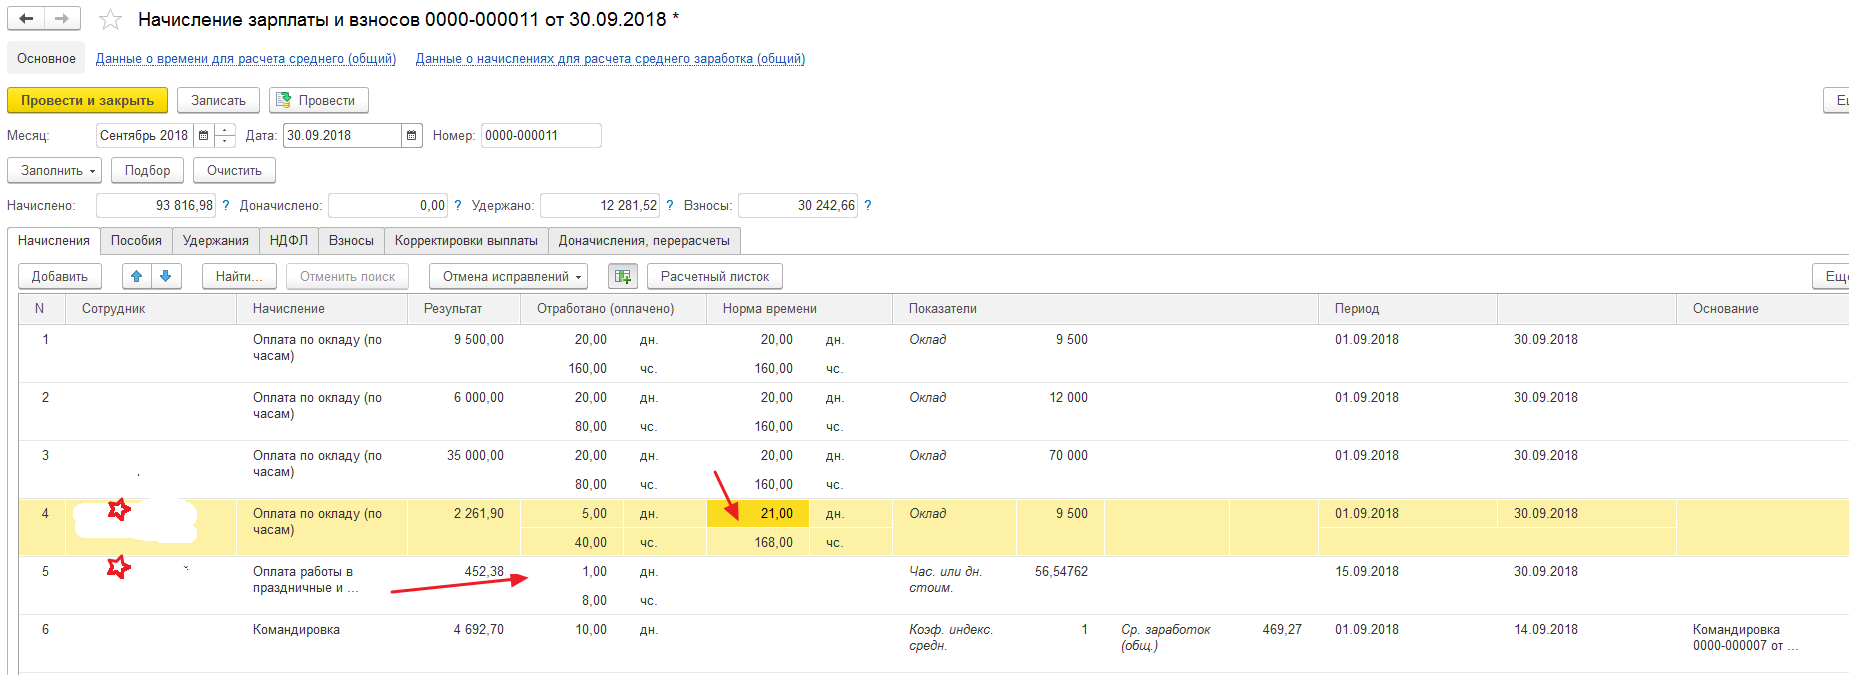Open the Удержания tab
The width and height of the screenshot is (1849, 675).
coord(215,241)
